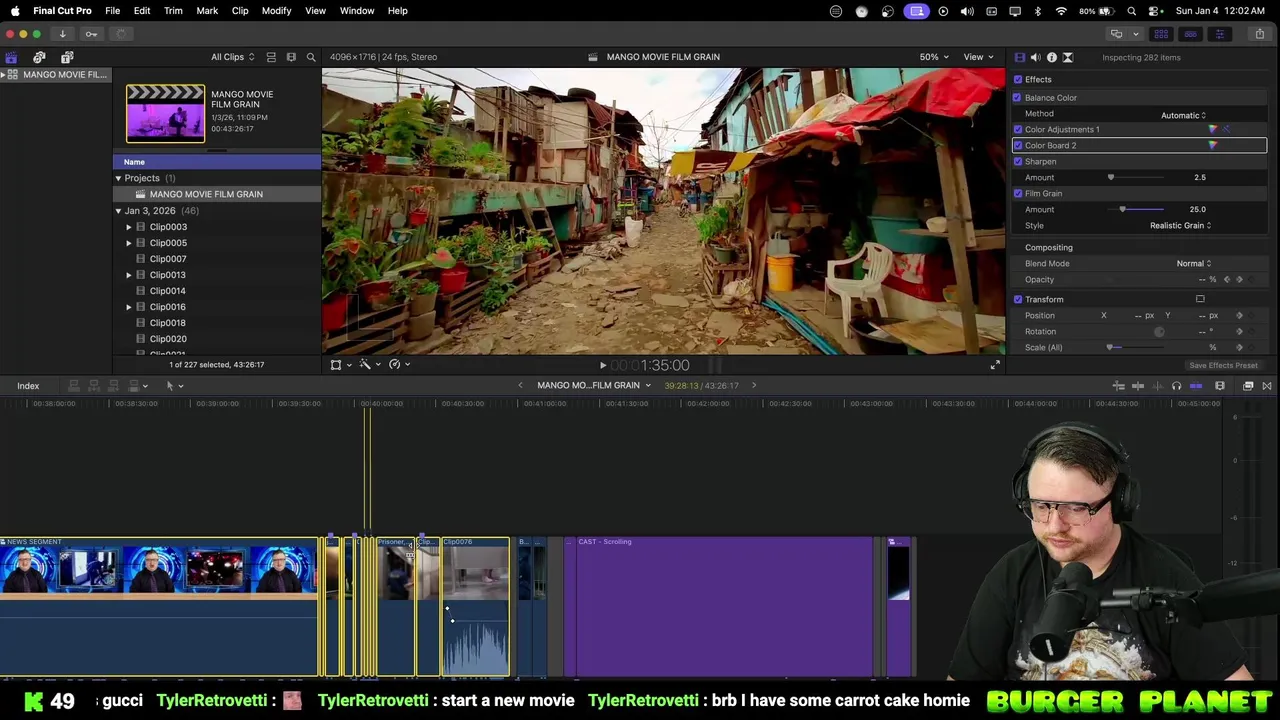Select Clip0014 in the browser list
This screenshot has height=720, width=1280.
point(167,291)
